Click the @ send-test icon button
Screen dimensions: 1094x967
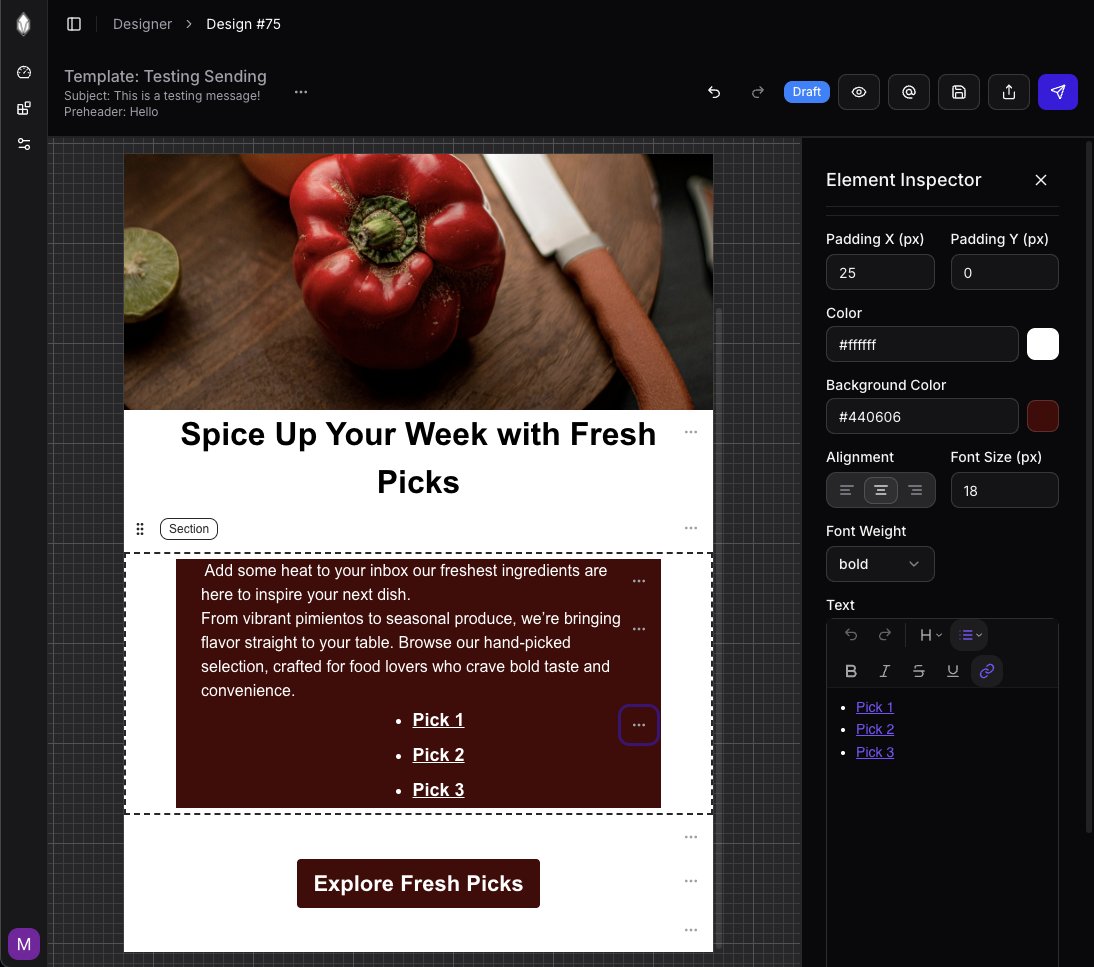click(x=908, y=92)
